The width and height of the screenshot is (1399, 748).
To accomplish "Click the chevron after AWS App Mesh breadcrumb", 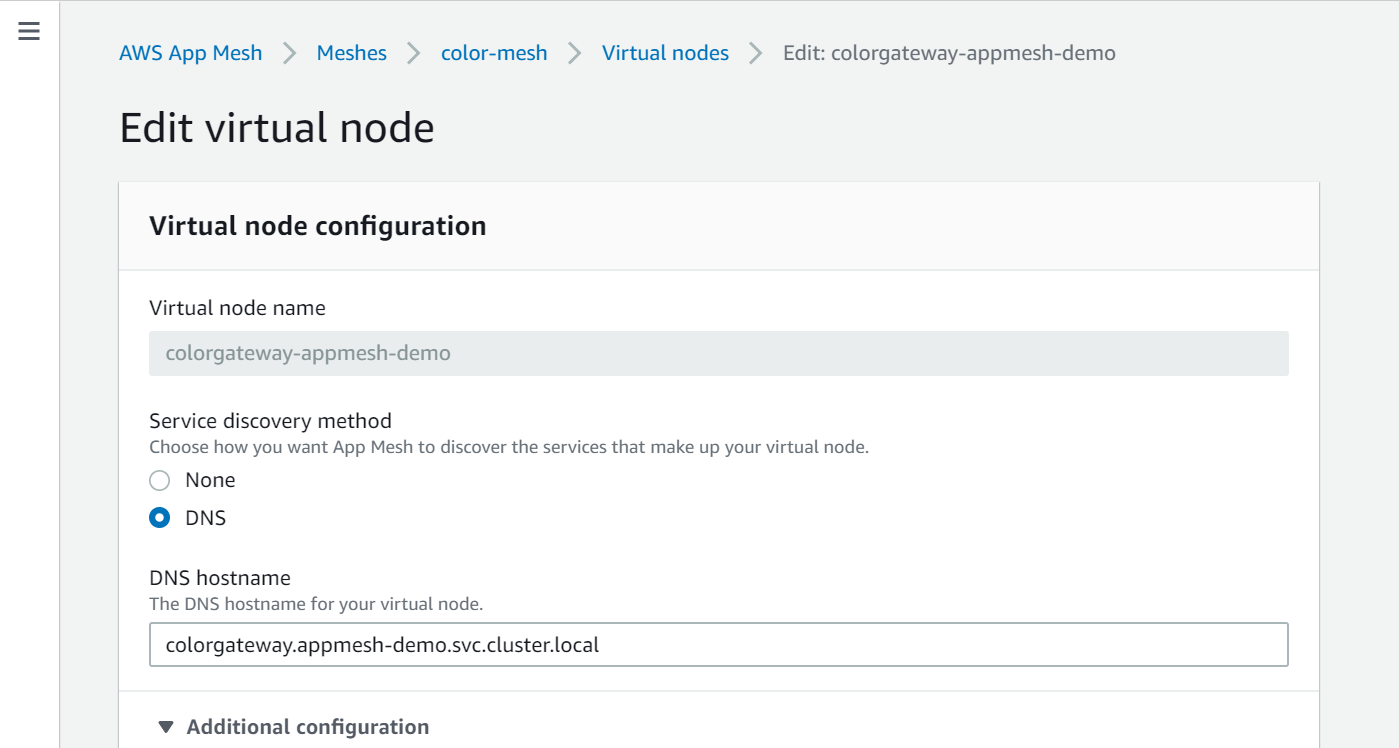I will pos(290,53).
